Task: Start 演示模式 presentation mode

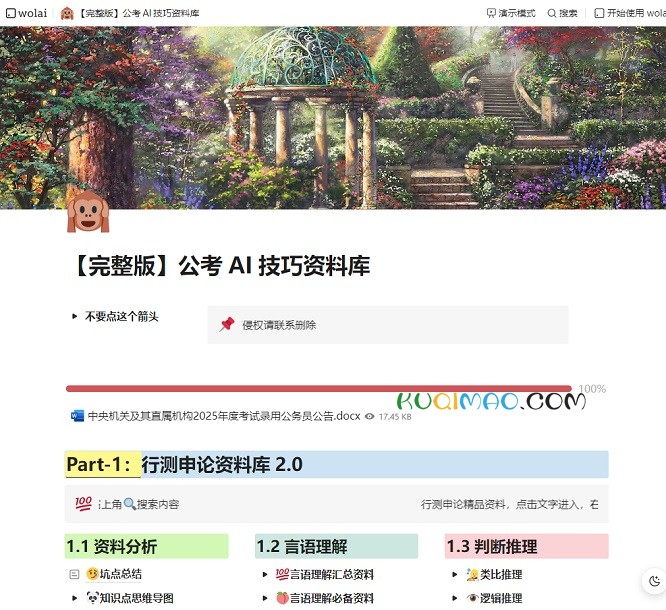Action: [511, 13]
